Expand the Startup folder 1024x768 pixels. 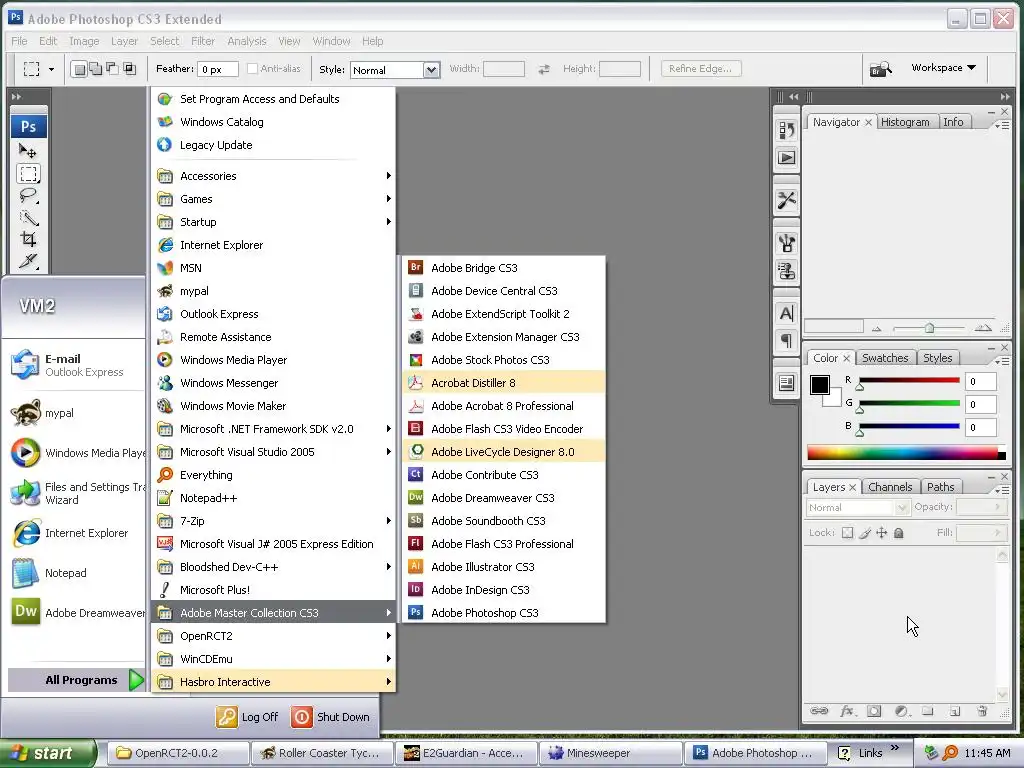click(x=274, y=222)
